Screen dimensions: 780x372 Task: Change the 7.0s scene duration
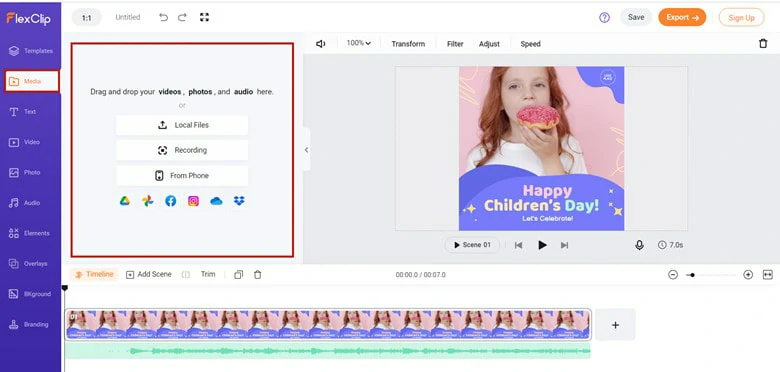pyautogui.click(x=671, y=245)
